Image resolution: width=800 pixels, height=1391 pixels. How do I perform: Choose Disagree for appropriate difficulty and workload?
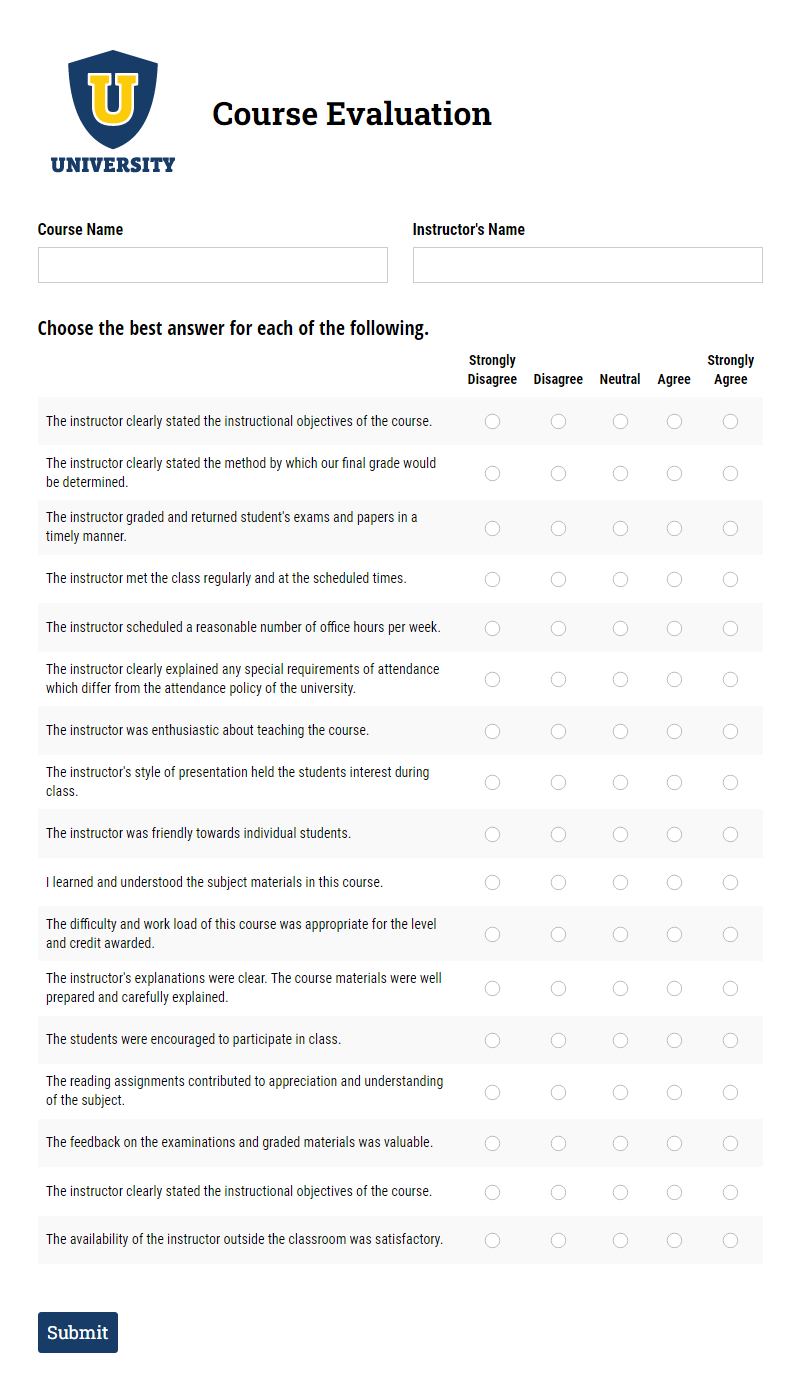coord(558,934)
